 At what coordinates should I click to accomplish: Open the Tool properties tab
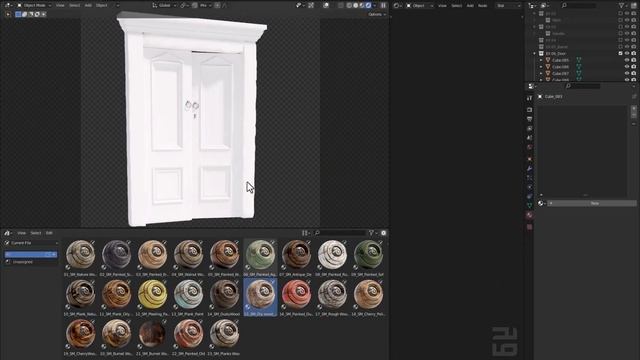tap(529, 98)
